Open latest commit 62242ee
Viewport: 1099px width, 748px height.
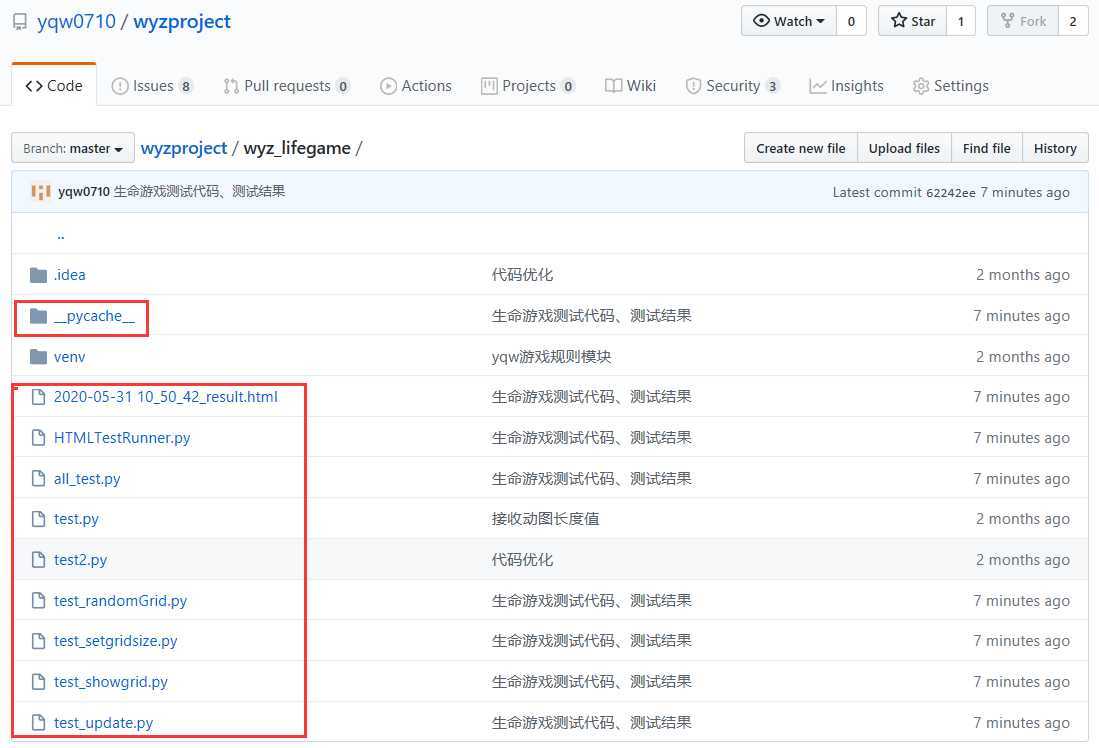click(x=950, y=193)
